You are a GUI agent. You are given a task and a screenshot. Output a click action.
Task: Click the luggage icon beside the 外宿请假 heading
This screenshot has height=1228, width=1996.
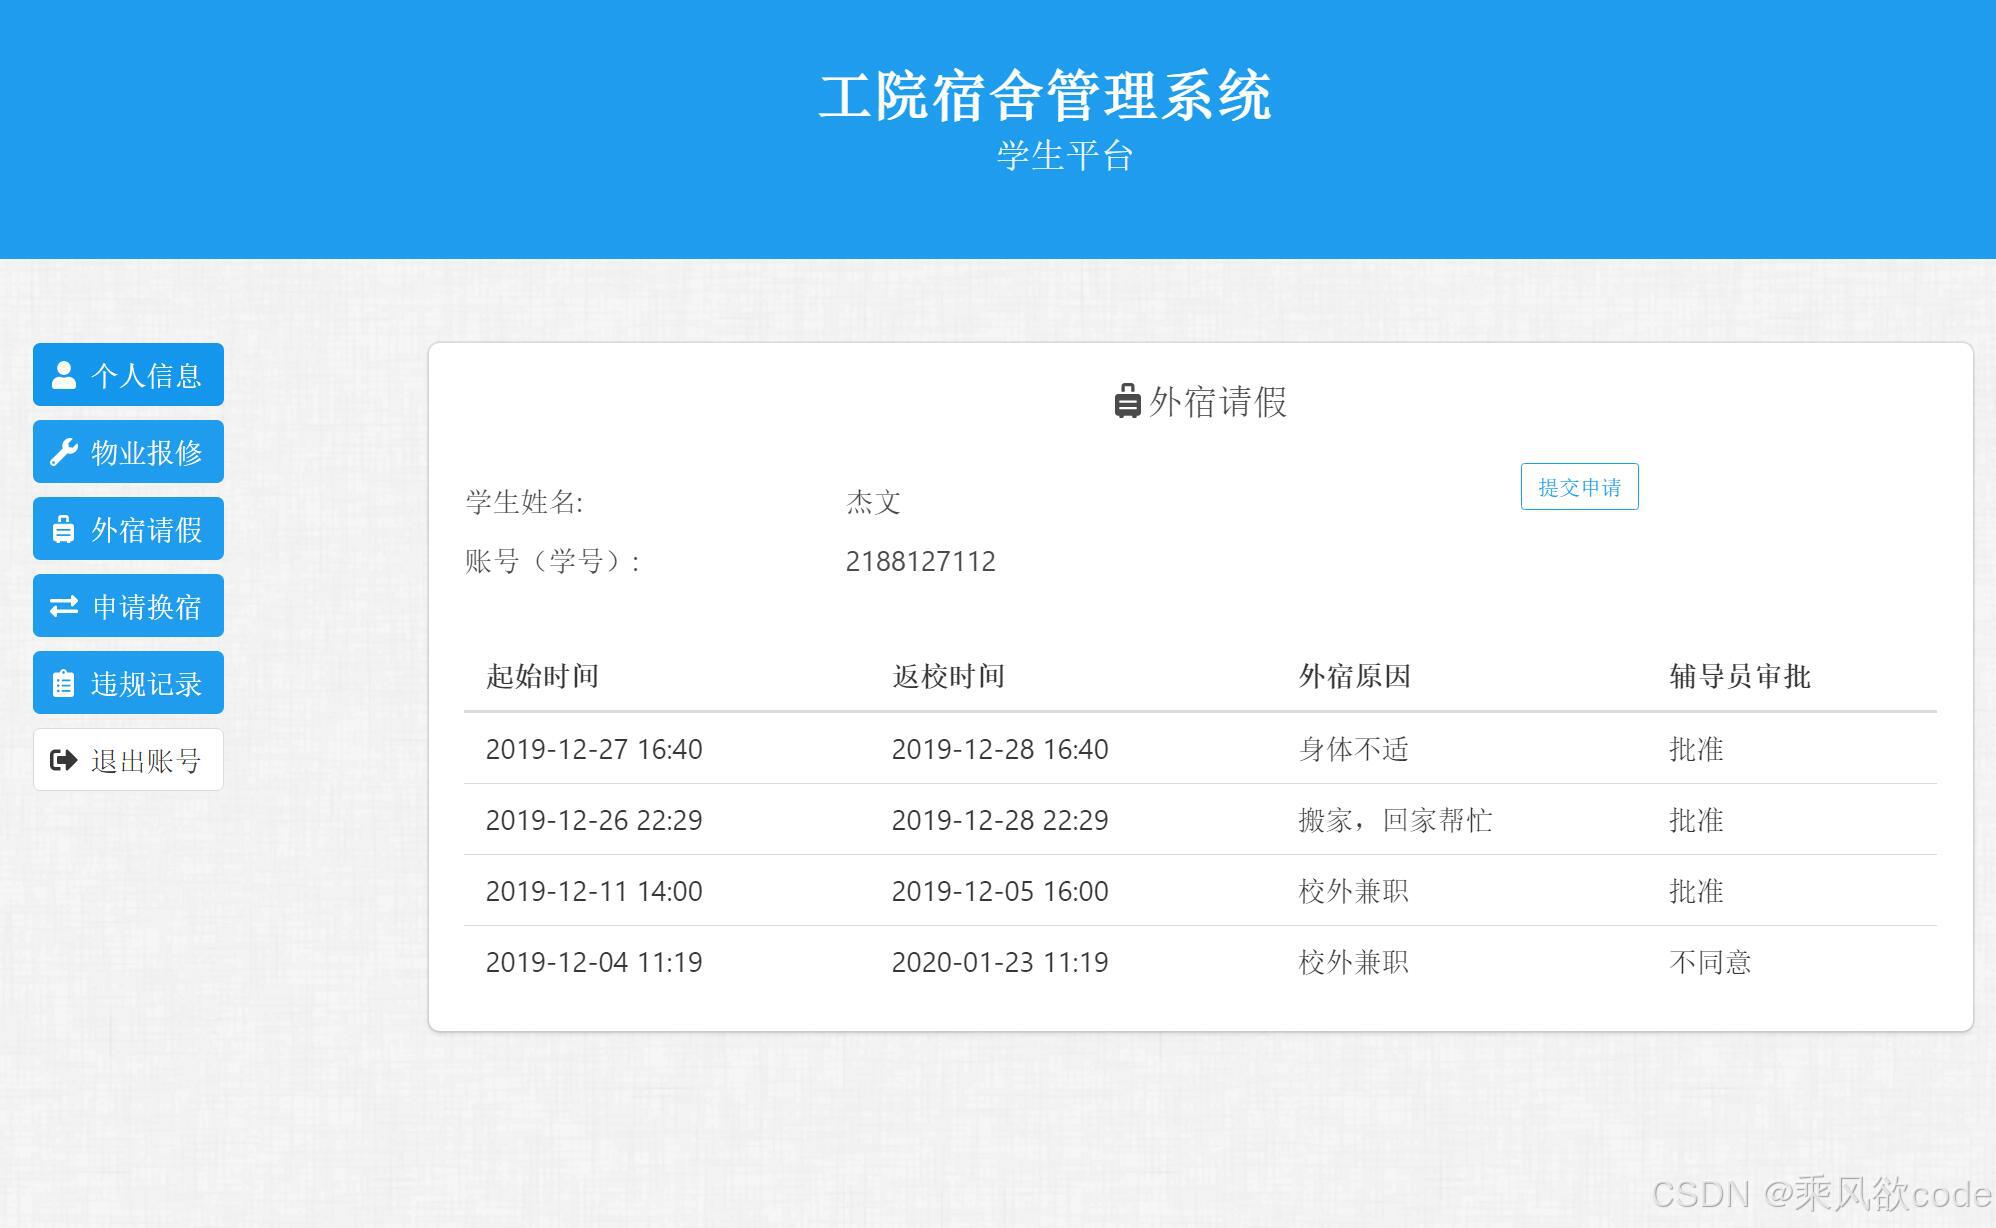(1128, 402)
